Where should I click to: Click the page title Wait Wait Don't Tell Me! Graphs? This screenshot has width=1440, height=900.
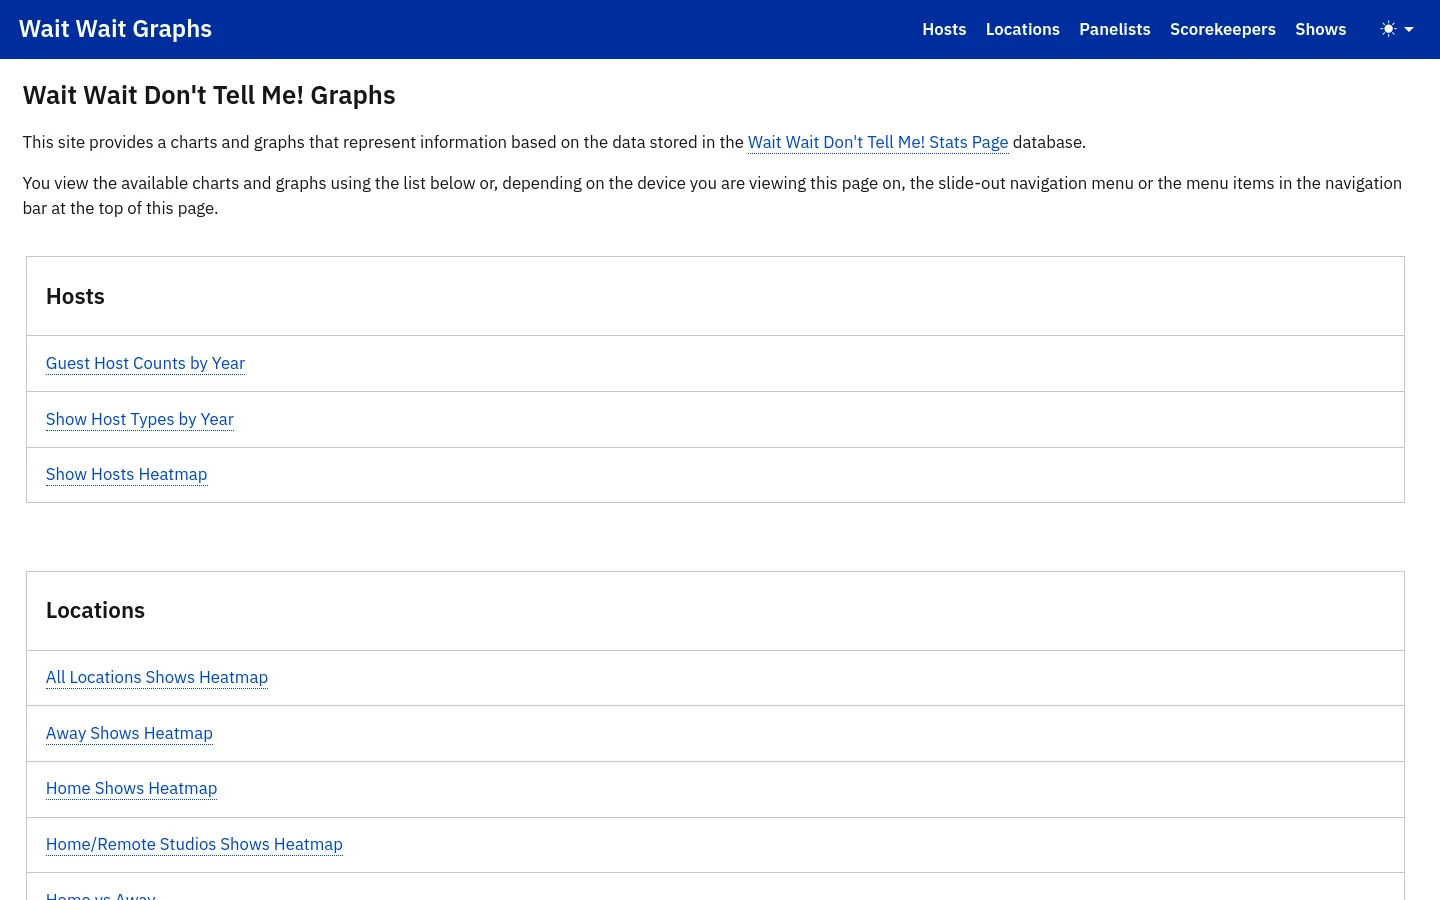pyautogui.click(x=209, y=95)
